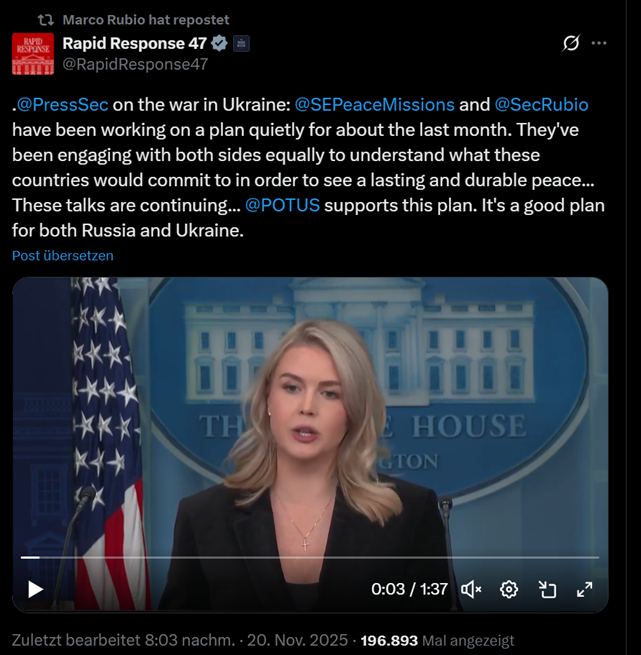Viewport: 641px width, 655px height.
Task: Click the Rapid Response 47 display name
Action: click(x=135, y=43)
